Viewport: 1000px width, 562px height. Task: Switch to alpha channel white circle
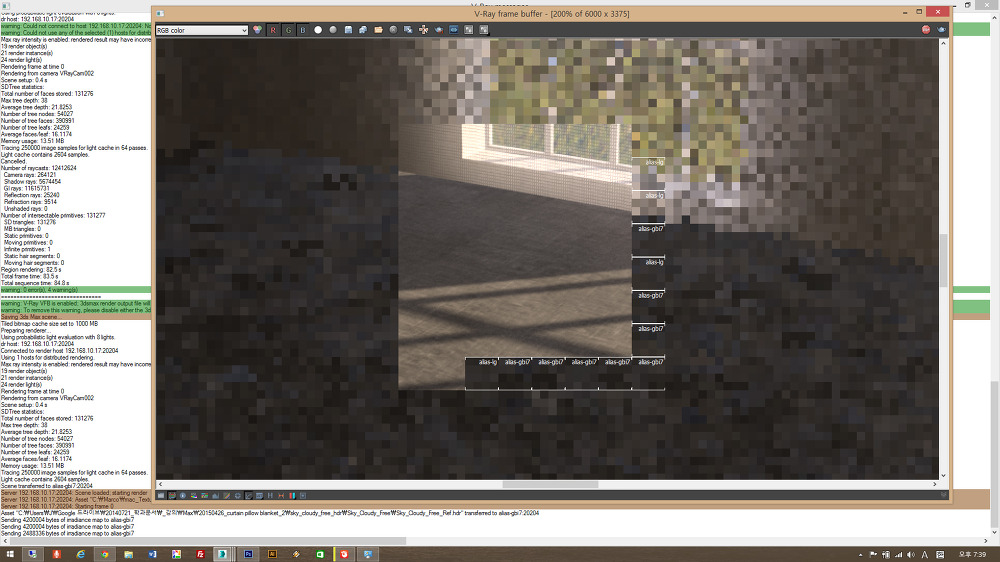coord(318,30)
